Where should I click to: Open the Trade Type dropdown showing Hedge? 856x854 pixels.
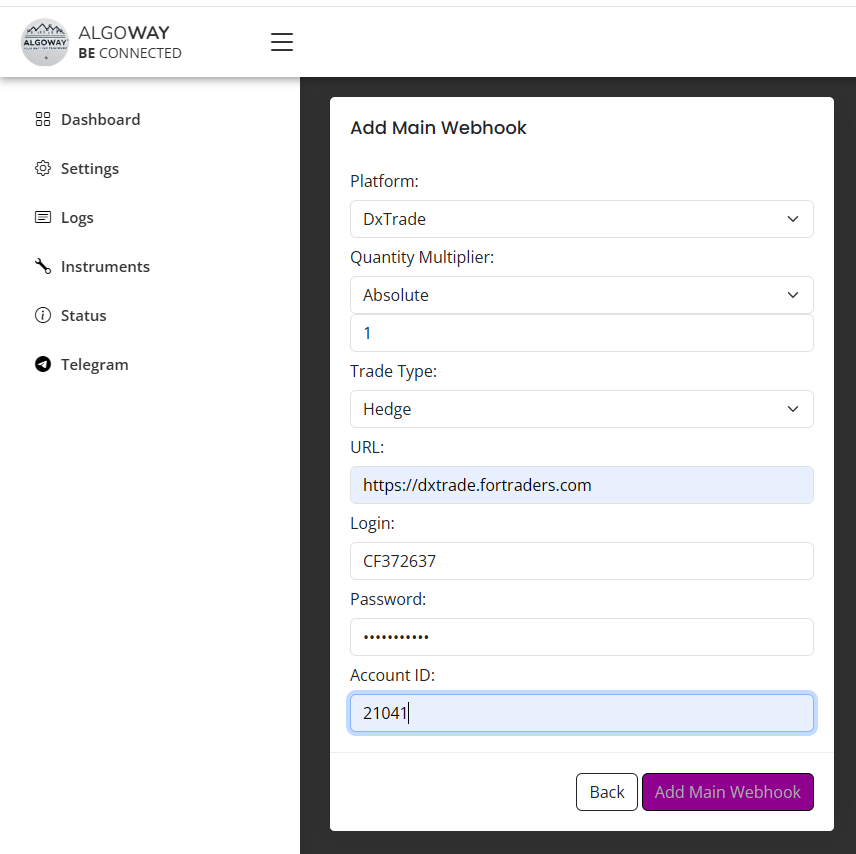pyautogui.click(x=581, y=409)
